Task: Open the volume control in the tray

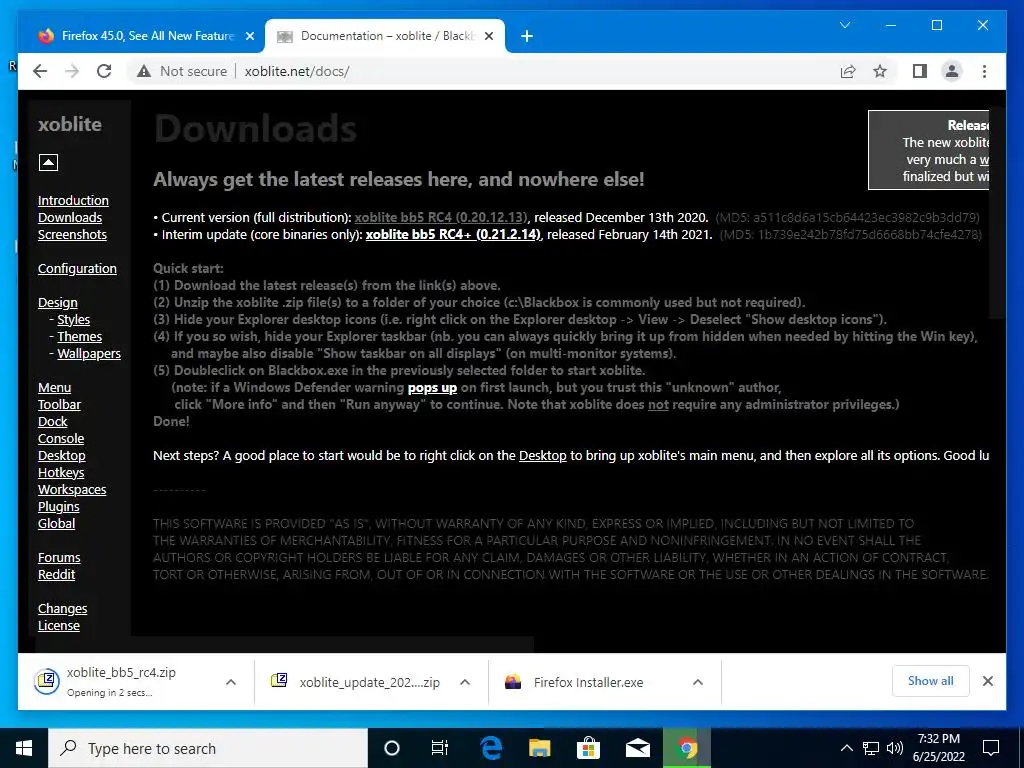Action: tap(895, 748)
